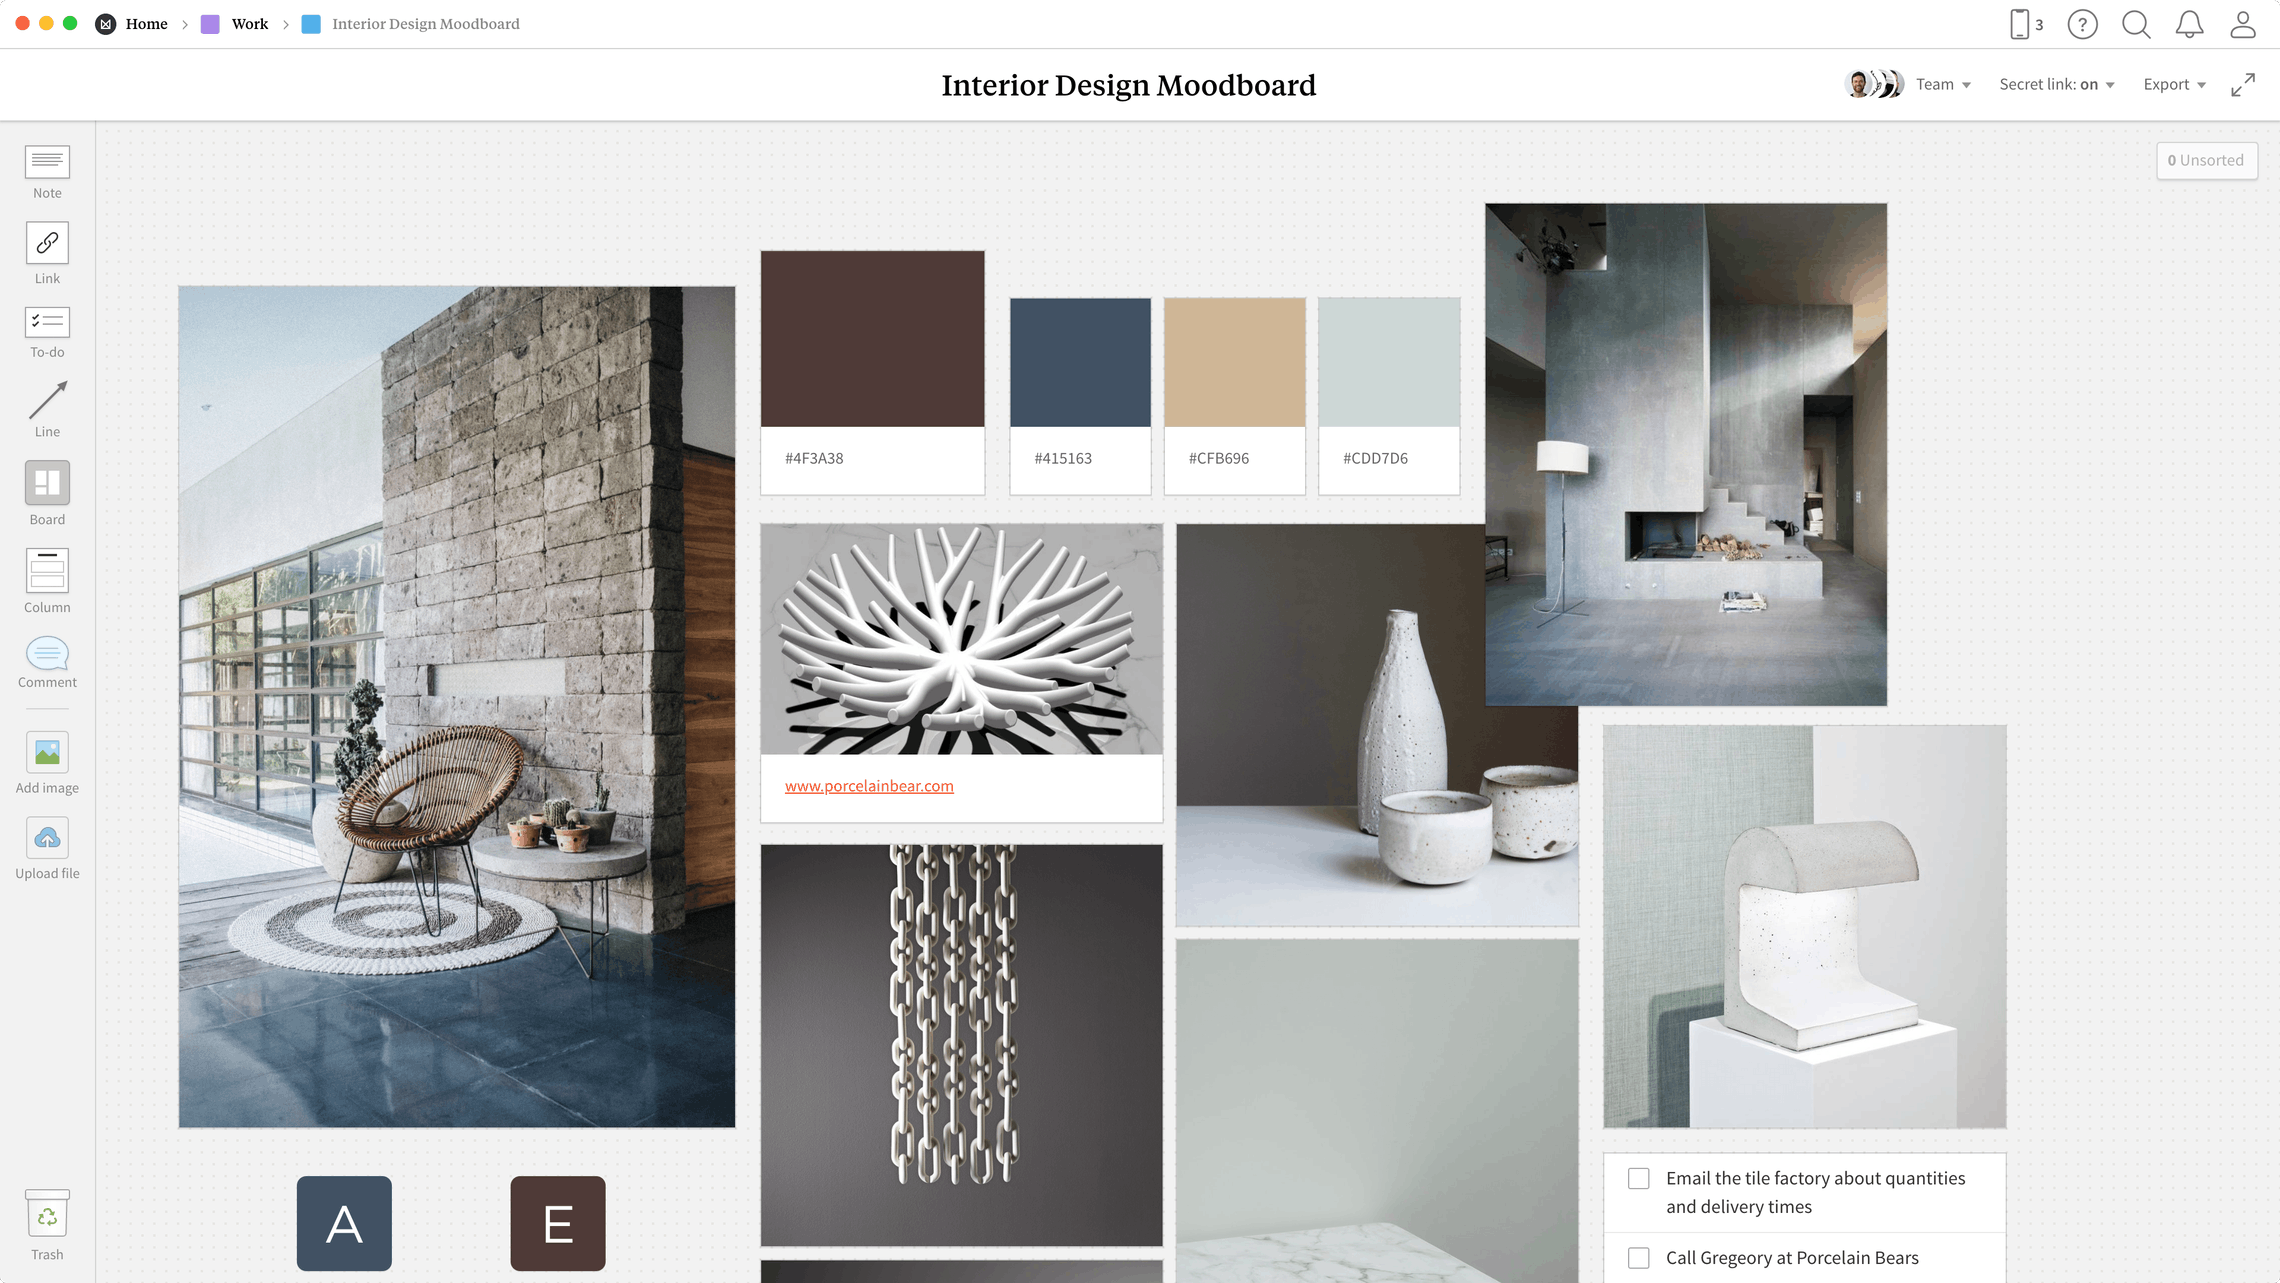Image resolution: width=2280 pixels, height=1283 pixels.
Task: Open the Home breadcrumb menu item
Action: pyautogui.click(x=147, y=23)
